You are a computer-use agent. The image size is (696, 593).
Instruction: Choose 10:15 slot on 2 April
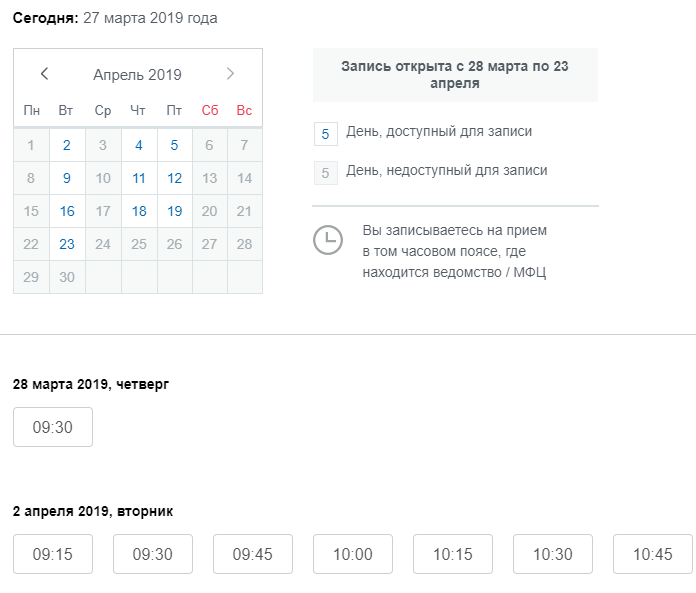pyautogui.click(x=453, y=554)
